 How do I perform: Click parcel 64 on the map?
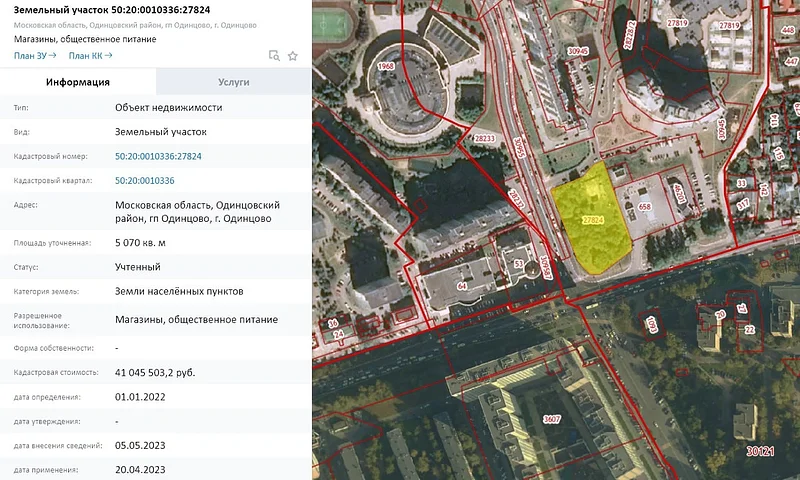tap(462, 287)
